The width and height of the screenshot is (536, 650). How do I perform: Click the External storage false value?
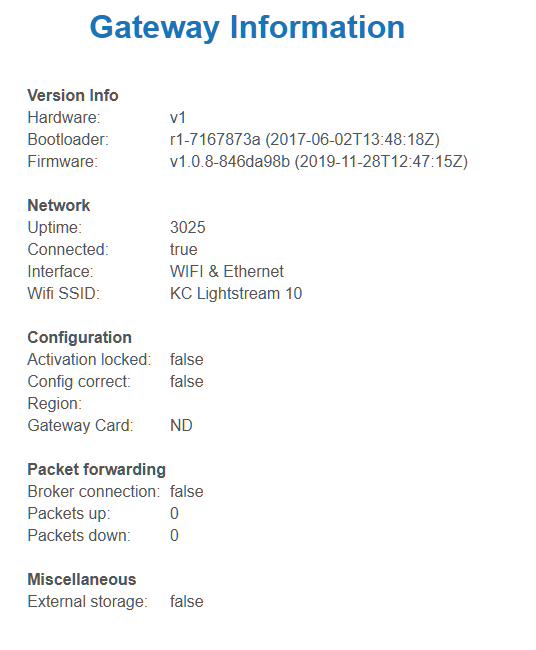[x=187, y=601]
